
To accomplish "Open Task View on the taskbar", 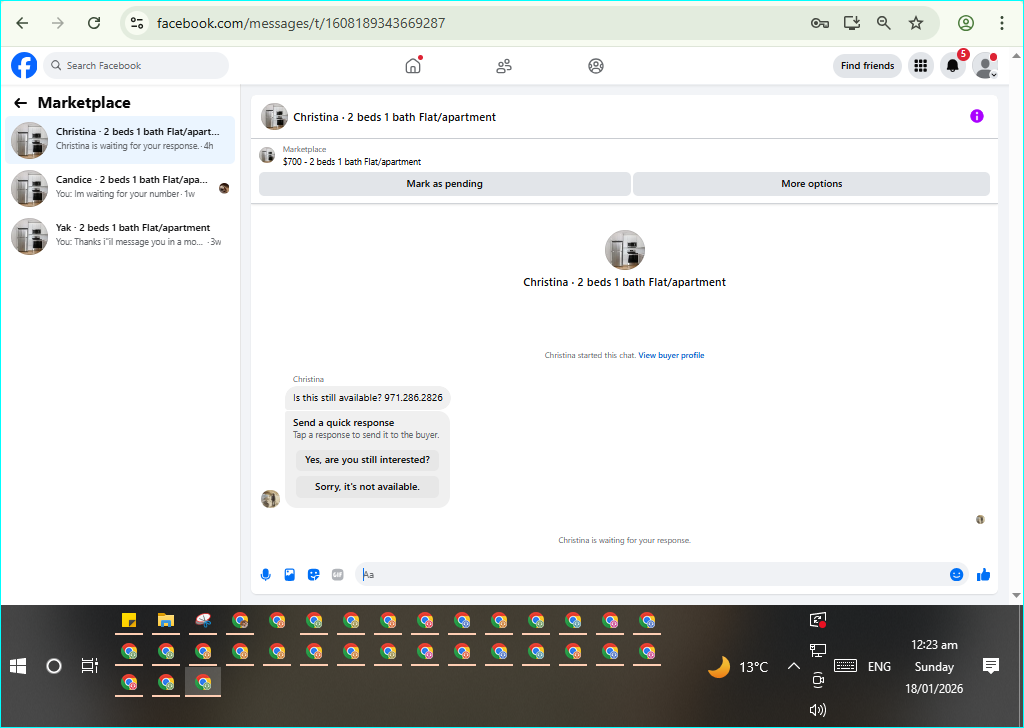I will click(89, 667).
